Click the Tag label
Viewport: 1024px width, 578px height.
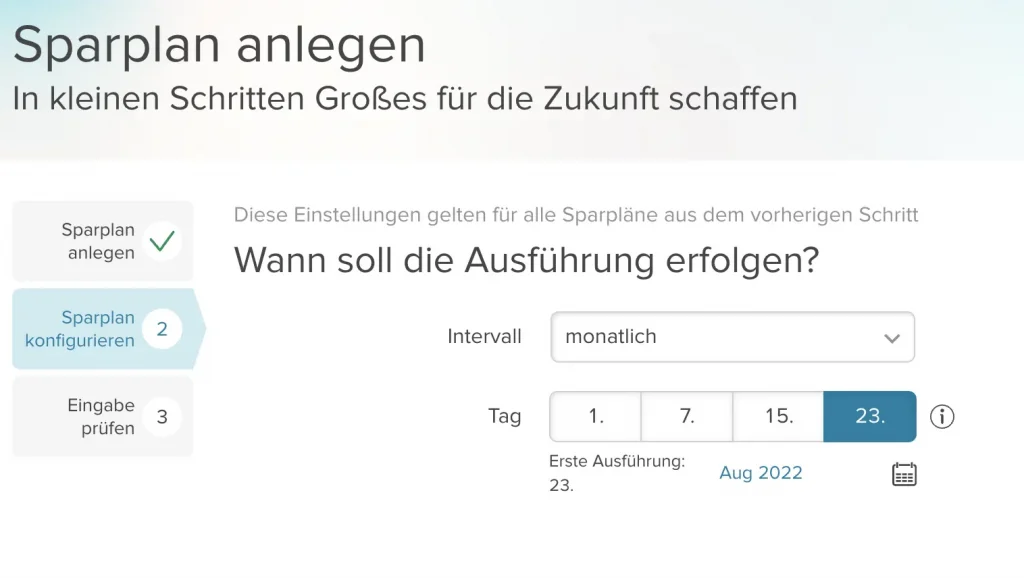click(504, 416)
